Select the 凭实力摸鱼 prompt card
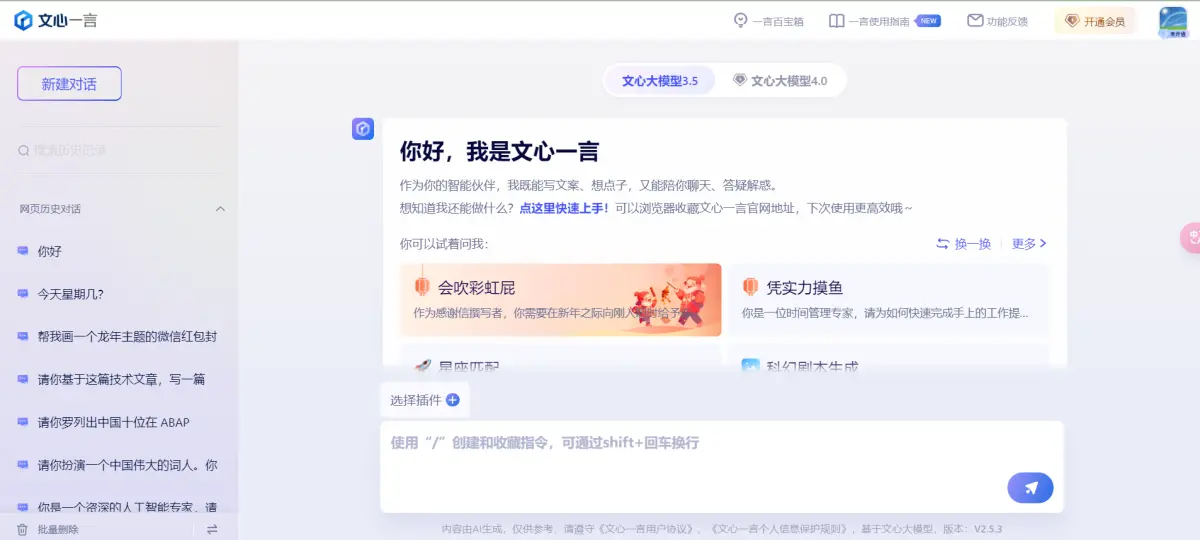This screenshot has width=1200, height=540. pyautogui.click(x=888, y=300)
